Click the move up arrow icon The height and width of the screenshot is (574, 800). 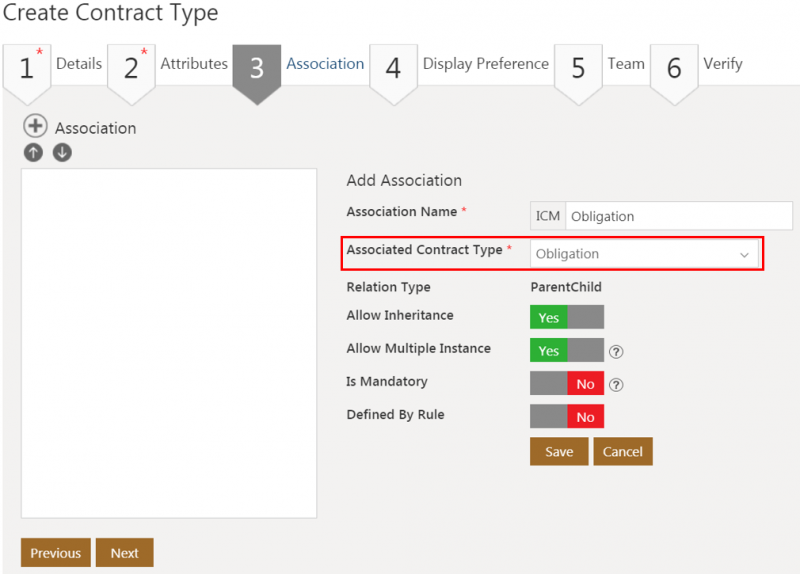coord(34,153)
